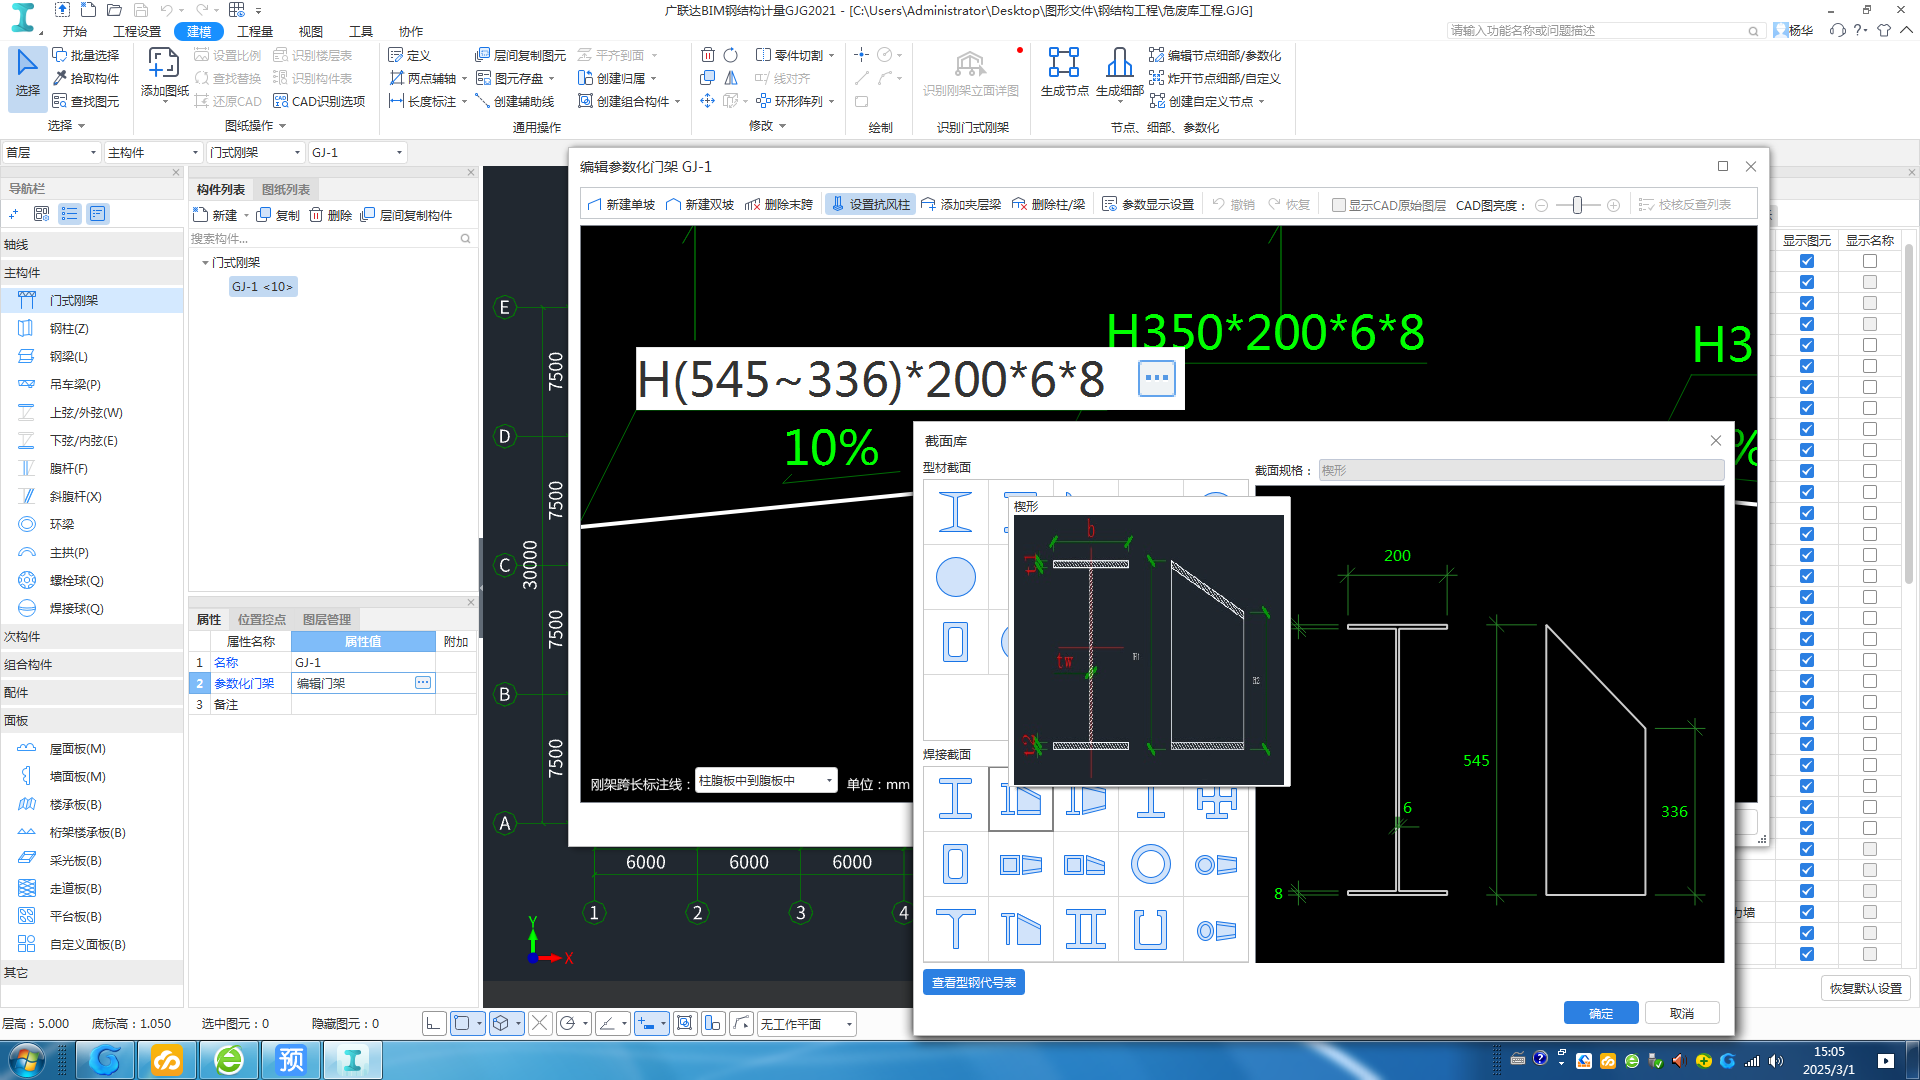Click 生成细部 icon in ribbon

1119,73
